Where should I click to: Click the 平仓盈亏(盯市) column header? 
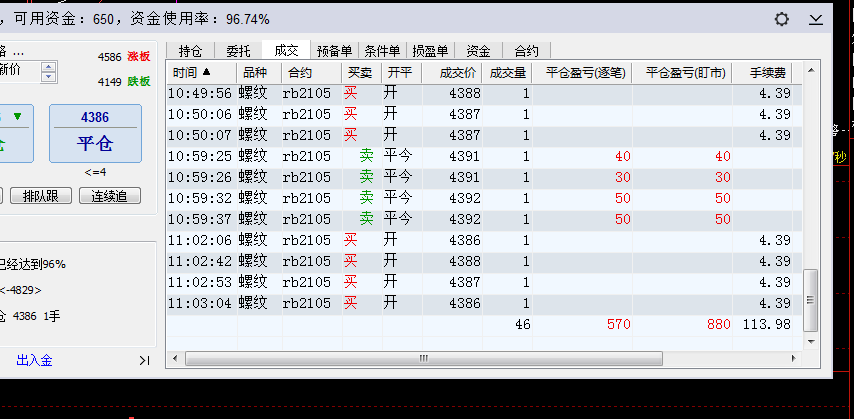pyautogui.click(x=682, y=72)
